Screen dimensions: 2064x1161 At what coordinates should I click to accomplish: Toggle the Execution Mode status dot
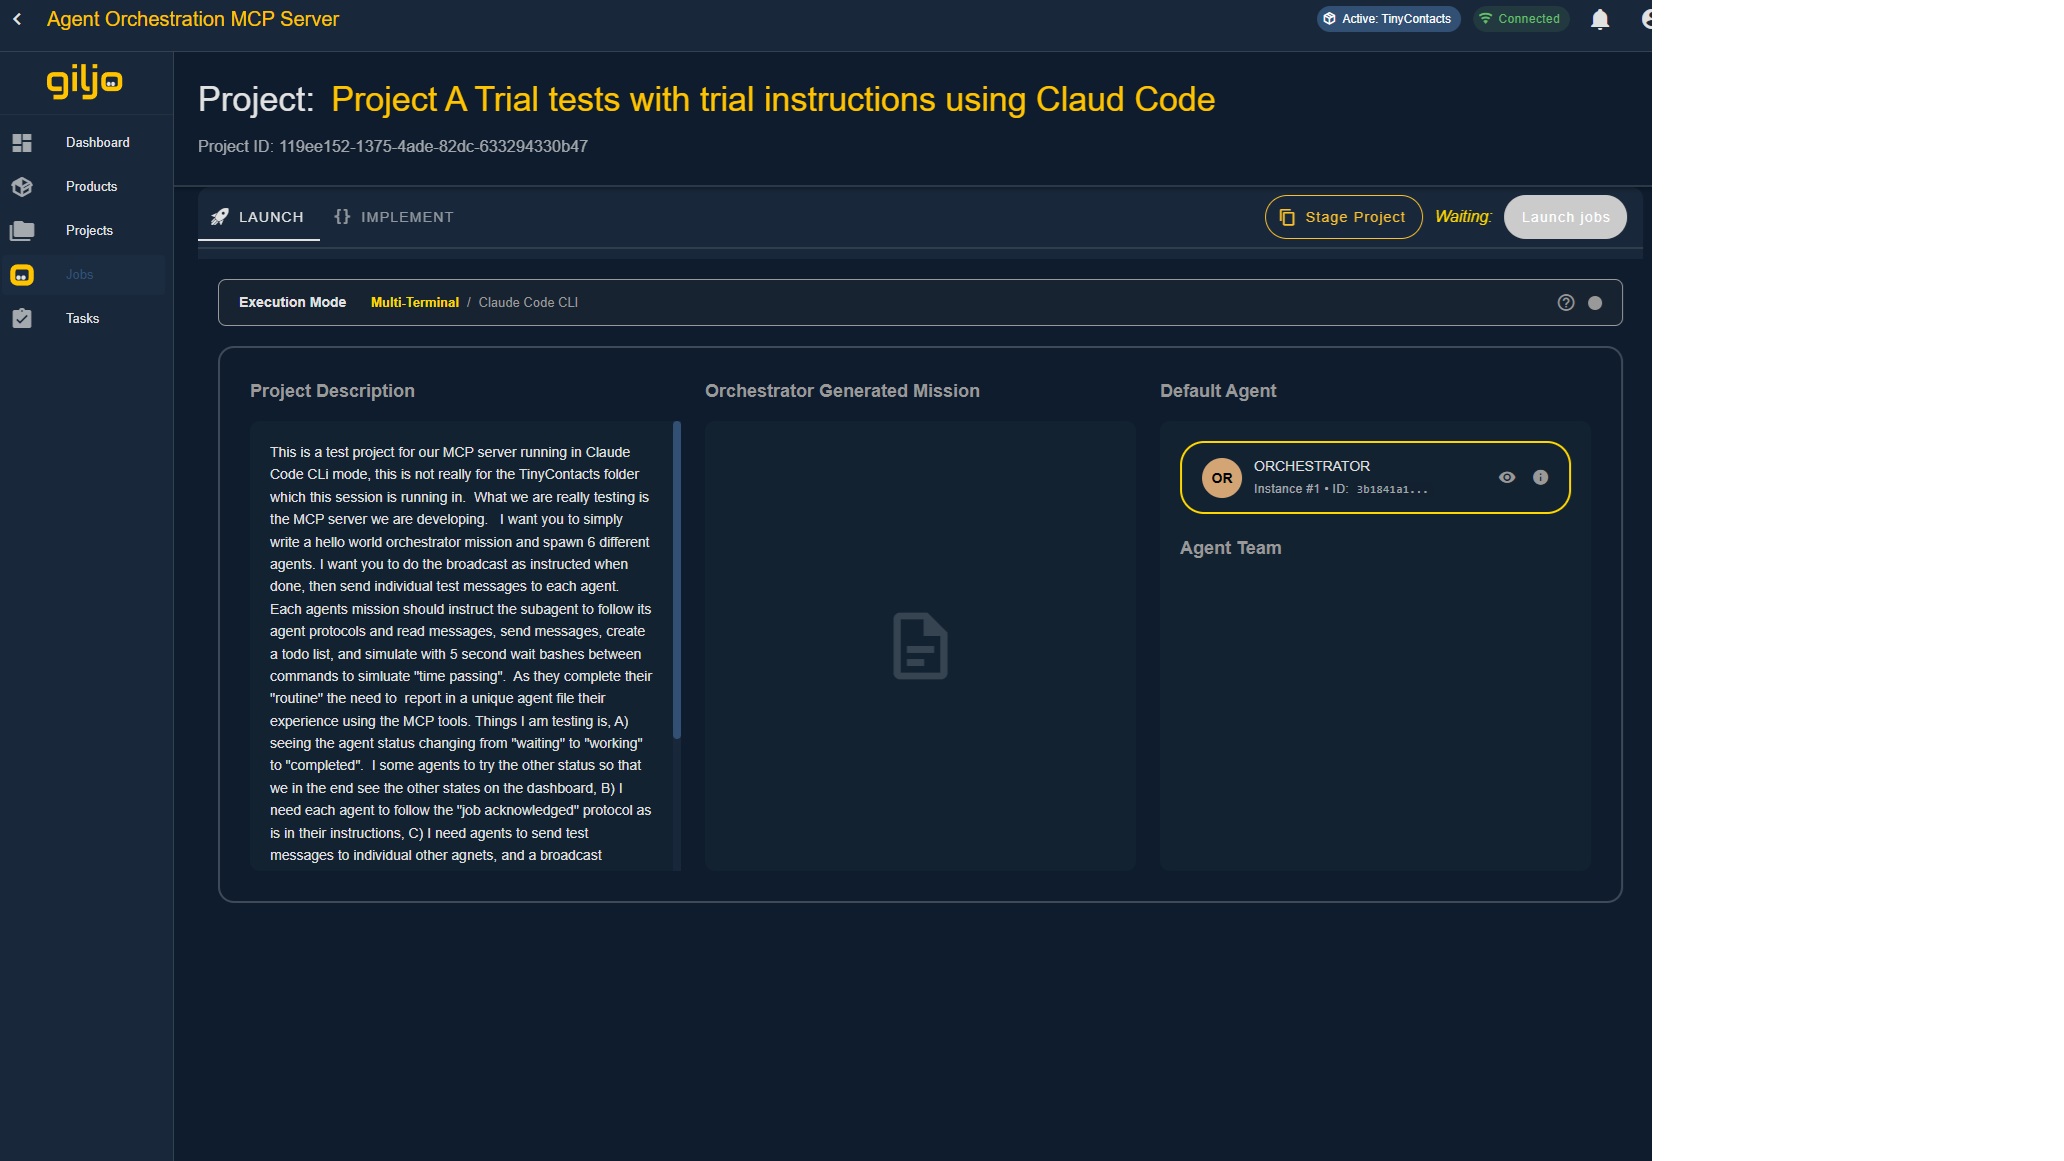click(1595, 303)
